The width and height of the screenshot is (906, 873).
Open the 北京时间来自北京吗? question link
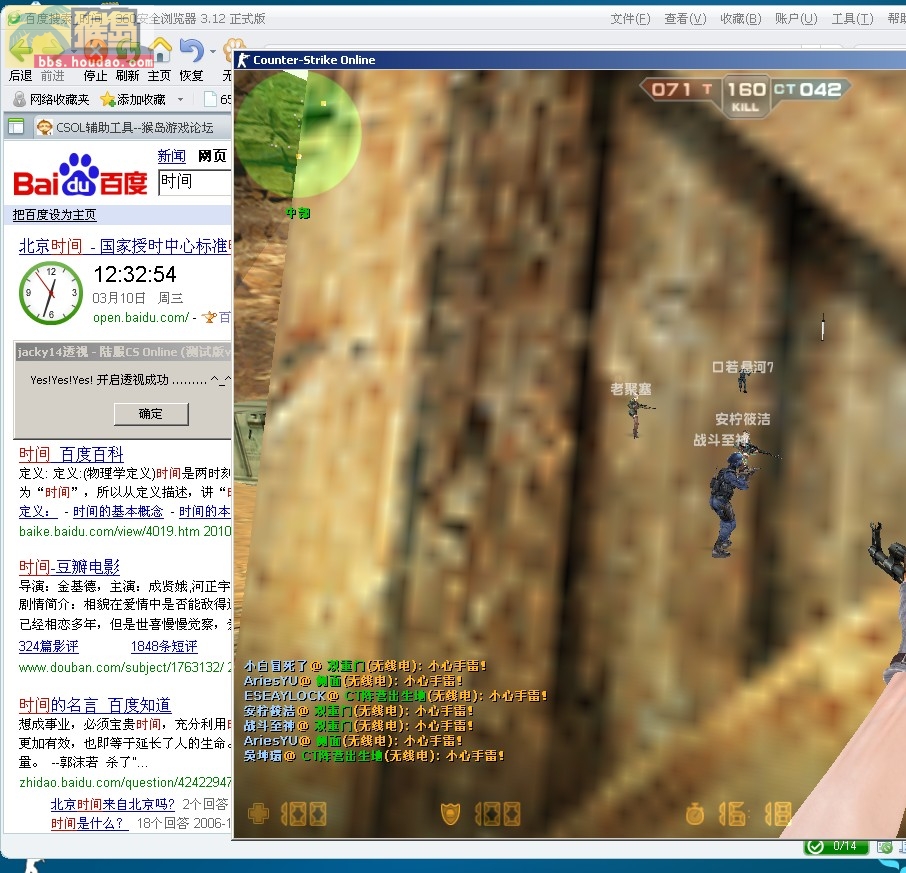click(113, 804)
